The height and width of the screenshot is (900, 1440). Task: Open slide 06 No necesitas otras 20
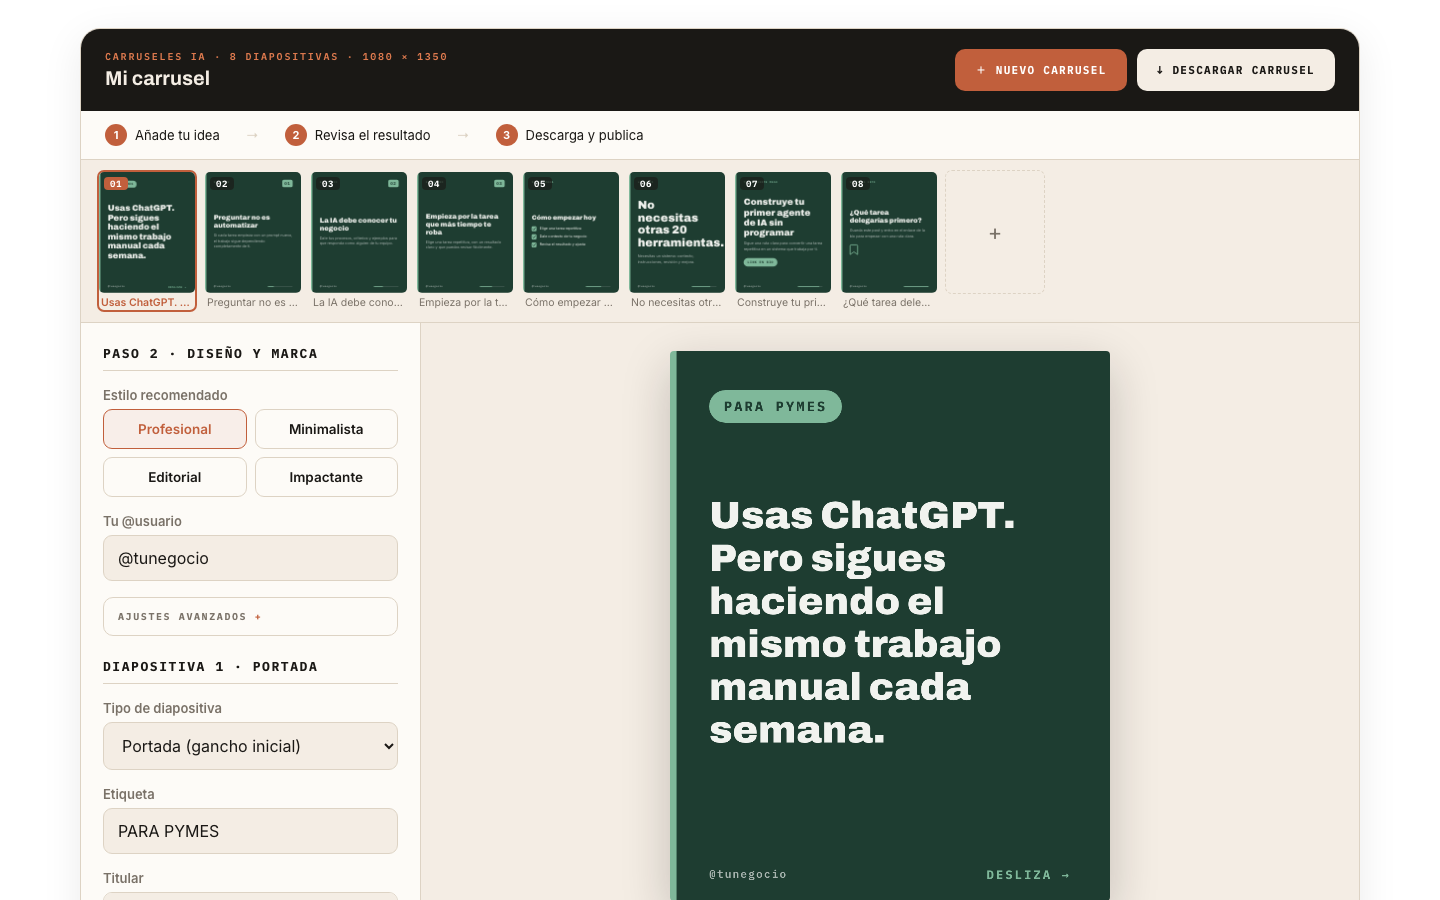tap(677, 241)
